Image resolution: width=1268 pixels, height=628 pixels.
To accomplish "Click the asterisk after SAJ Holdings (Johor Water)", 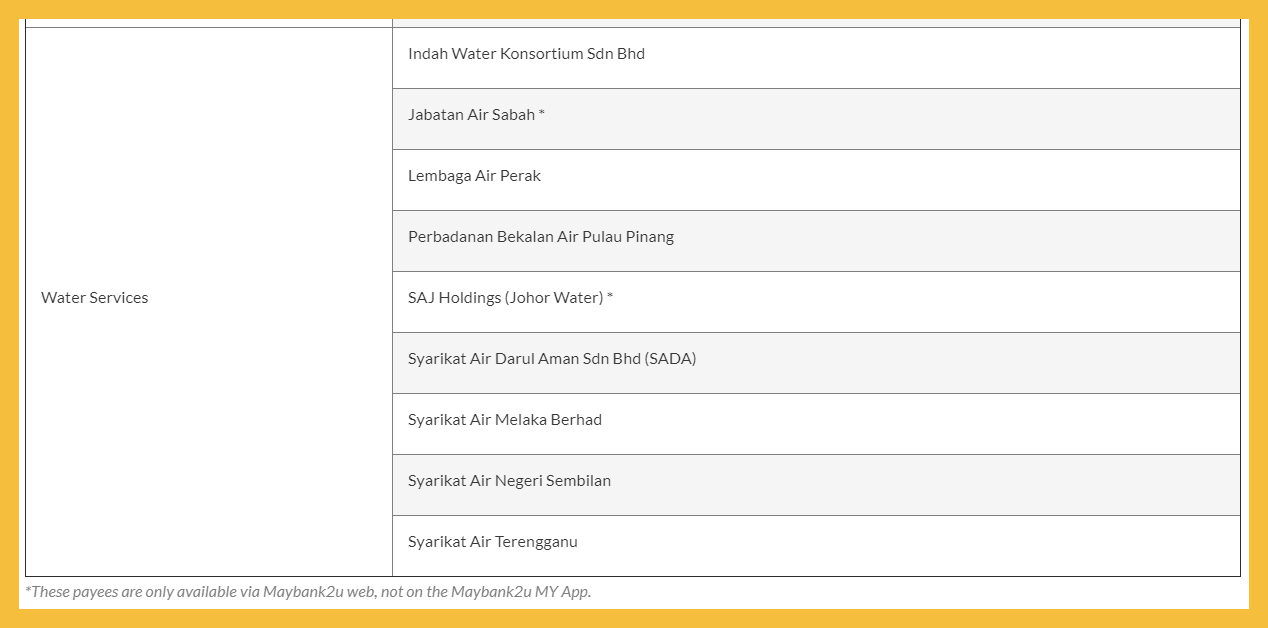I will 610,297.
